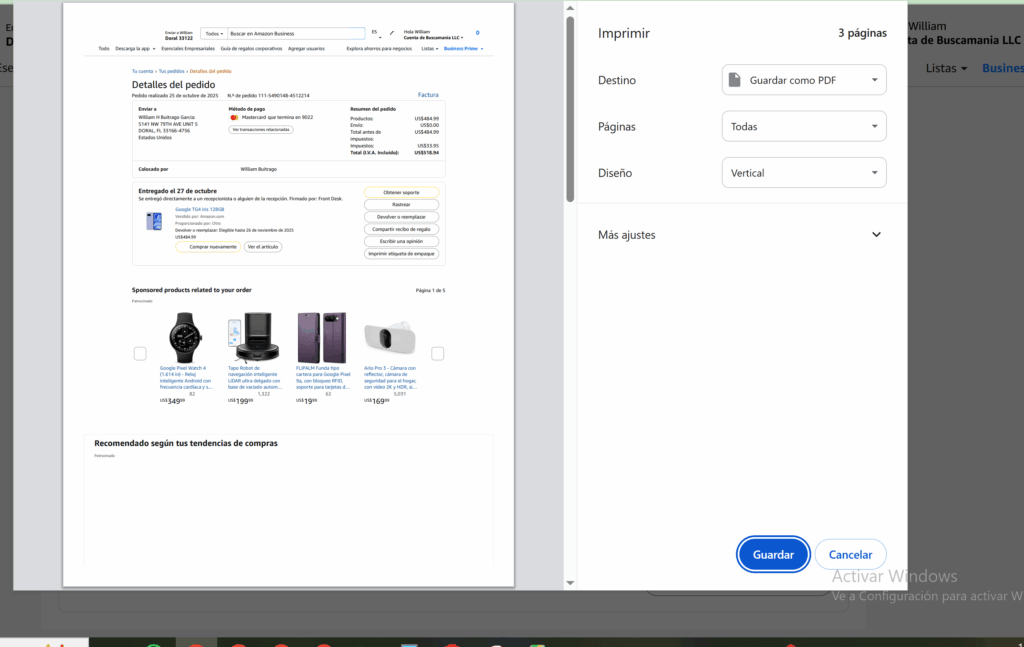This screenshot has width=1024, height=647.
Task: Click the FLIPALM Funda title link
Action: click(323, 377)
